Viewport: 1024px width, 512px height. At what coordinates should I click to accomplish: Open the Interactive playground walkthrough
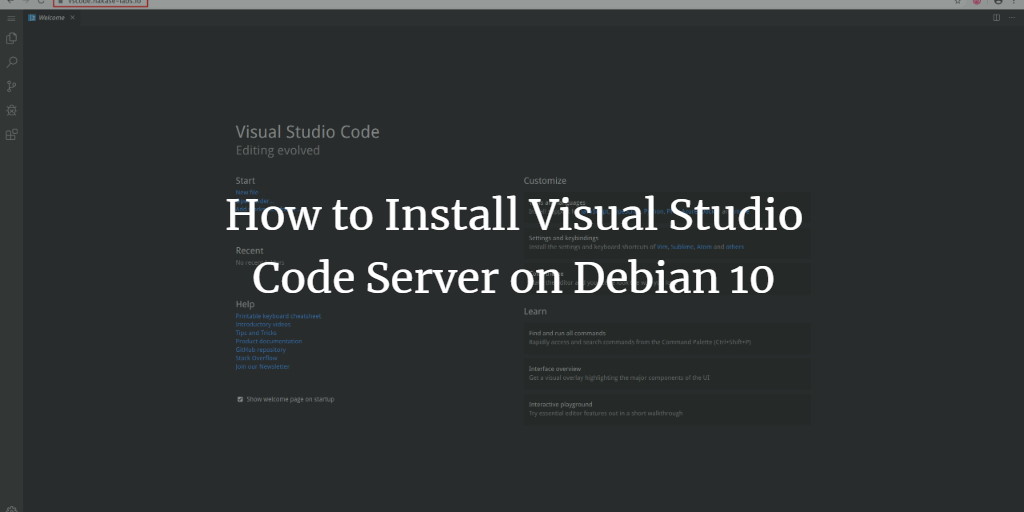667,409
